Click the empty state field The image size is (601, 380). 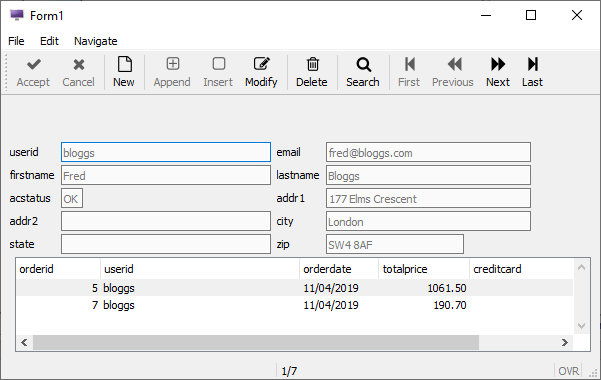tap(166, 244)
